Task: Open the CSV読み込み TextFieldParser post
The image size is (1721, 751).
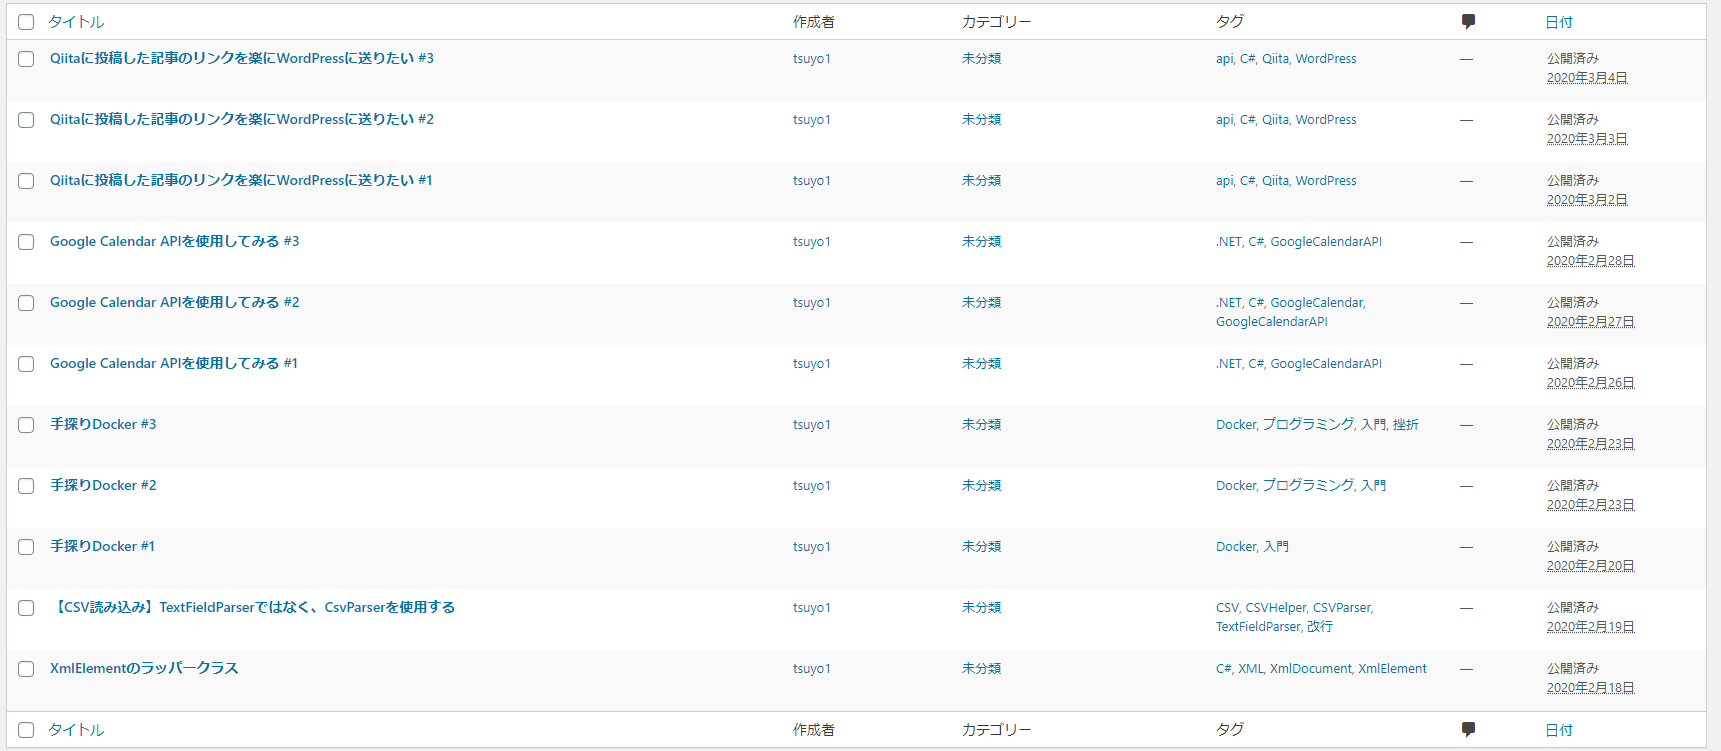Action: pyautogui.click(x=253, y=607)
